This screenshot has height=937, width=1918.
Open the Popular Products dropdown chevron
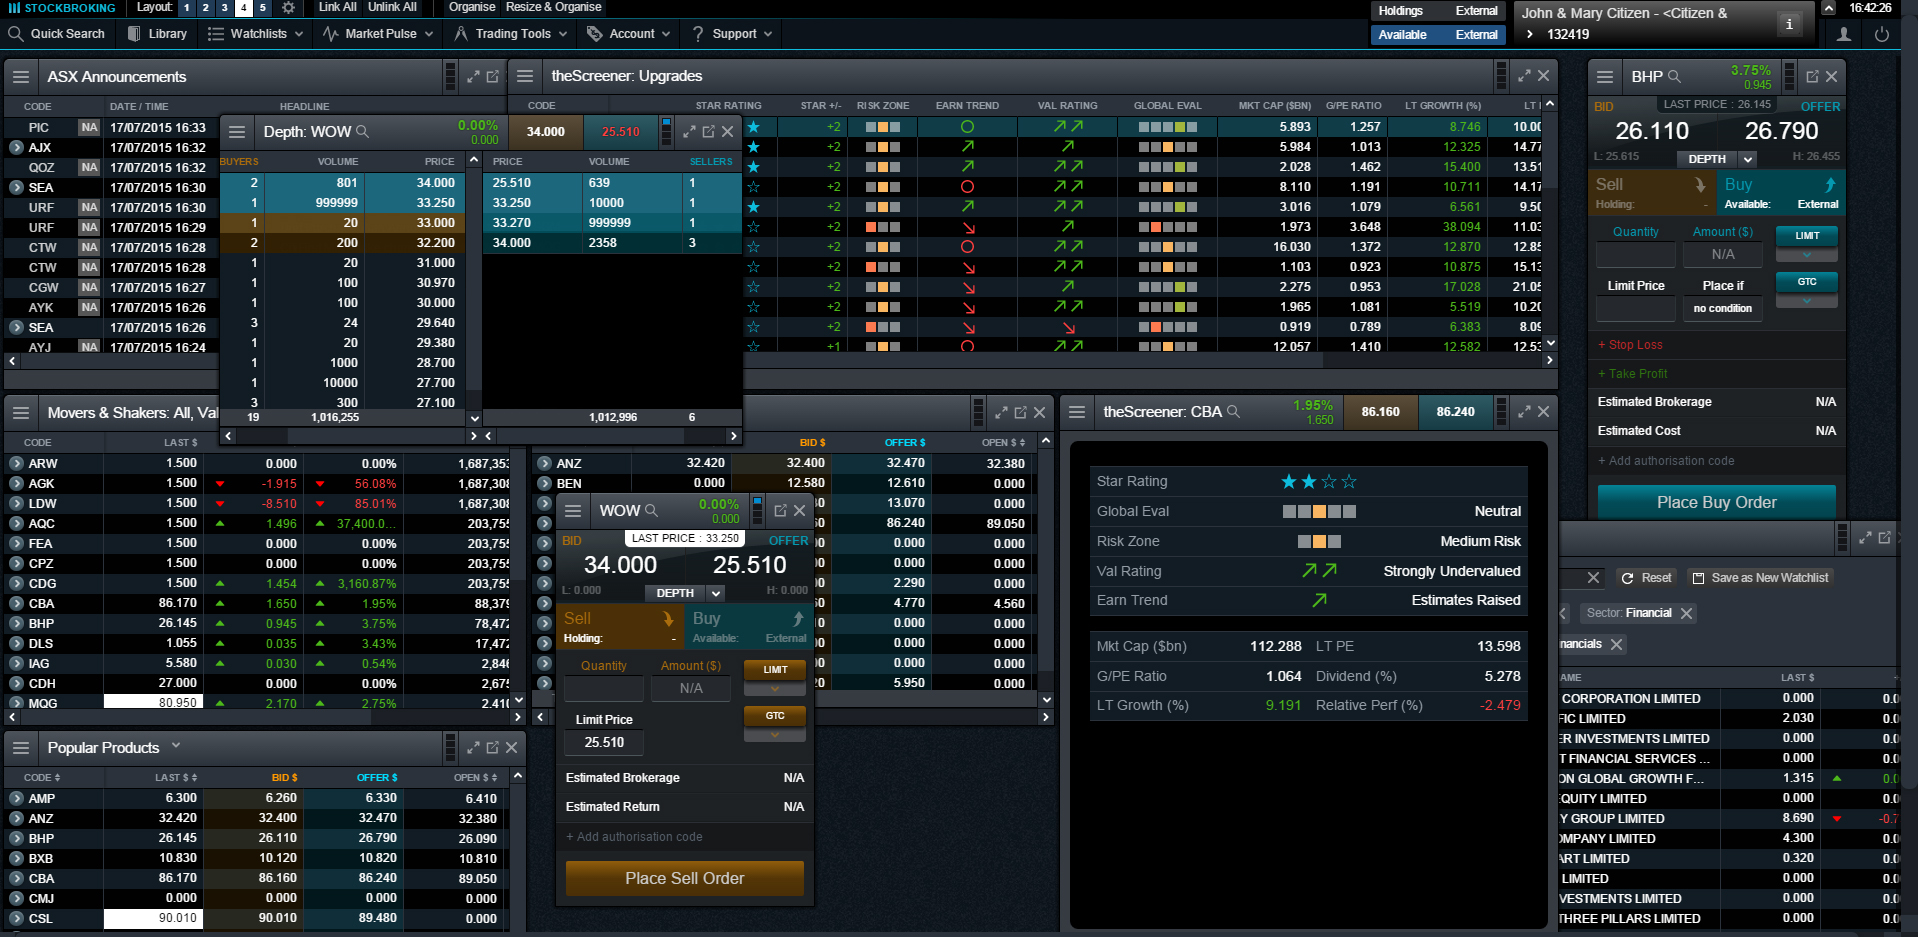click(176, 746)
